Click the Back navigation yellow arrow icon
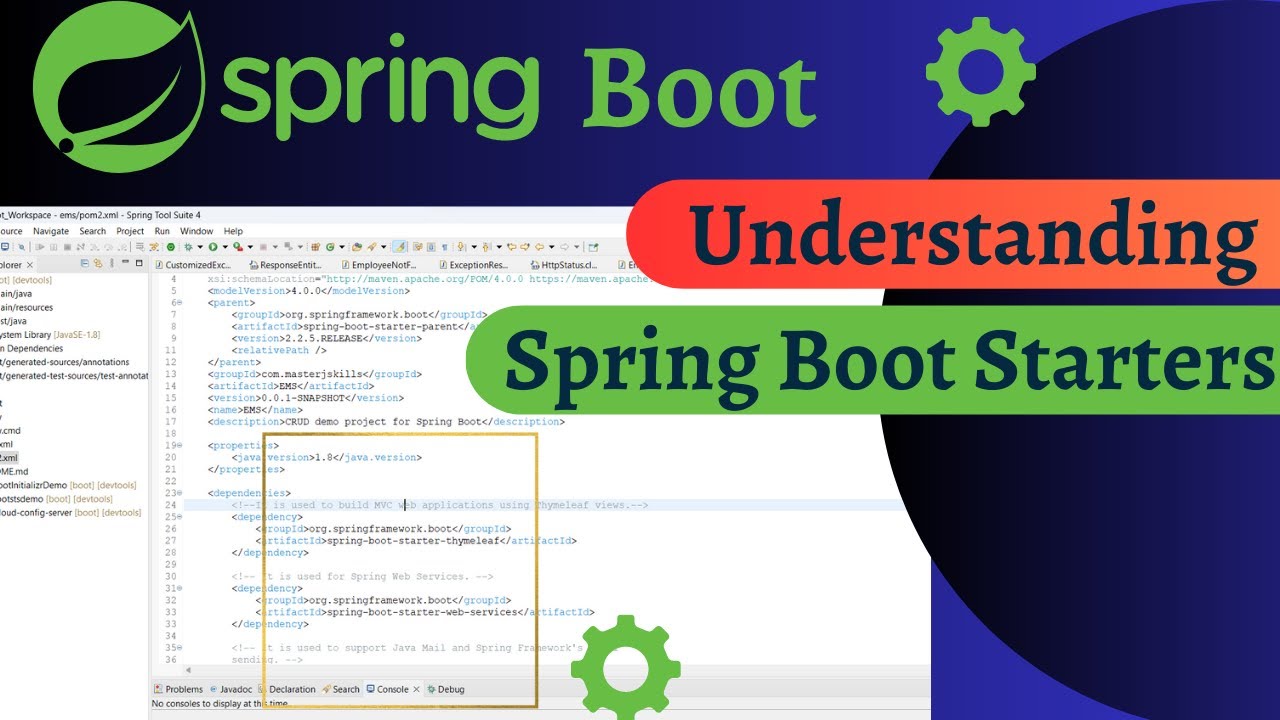Screen dimensions: 1280x720 point(539,246)
